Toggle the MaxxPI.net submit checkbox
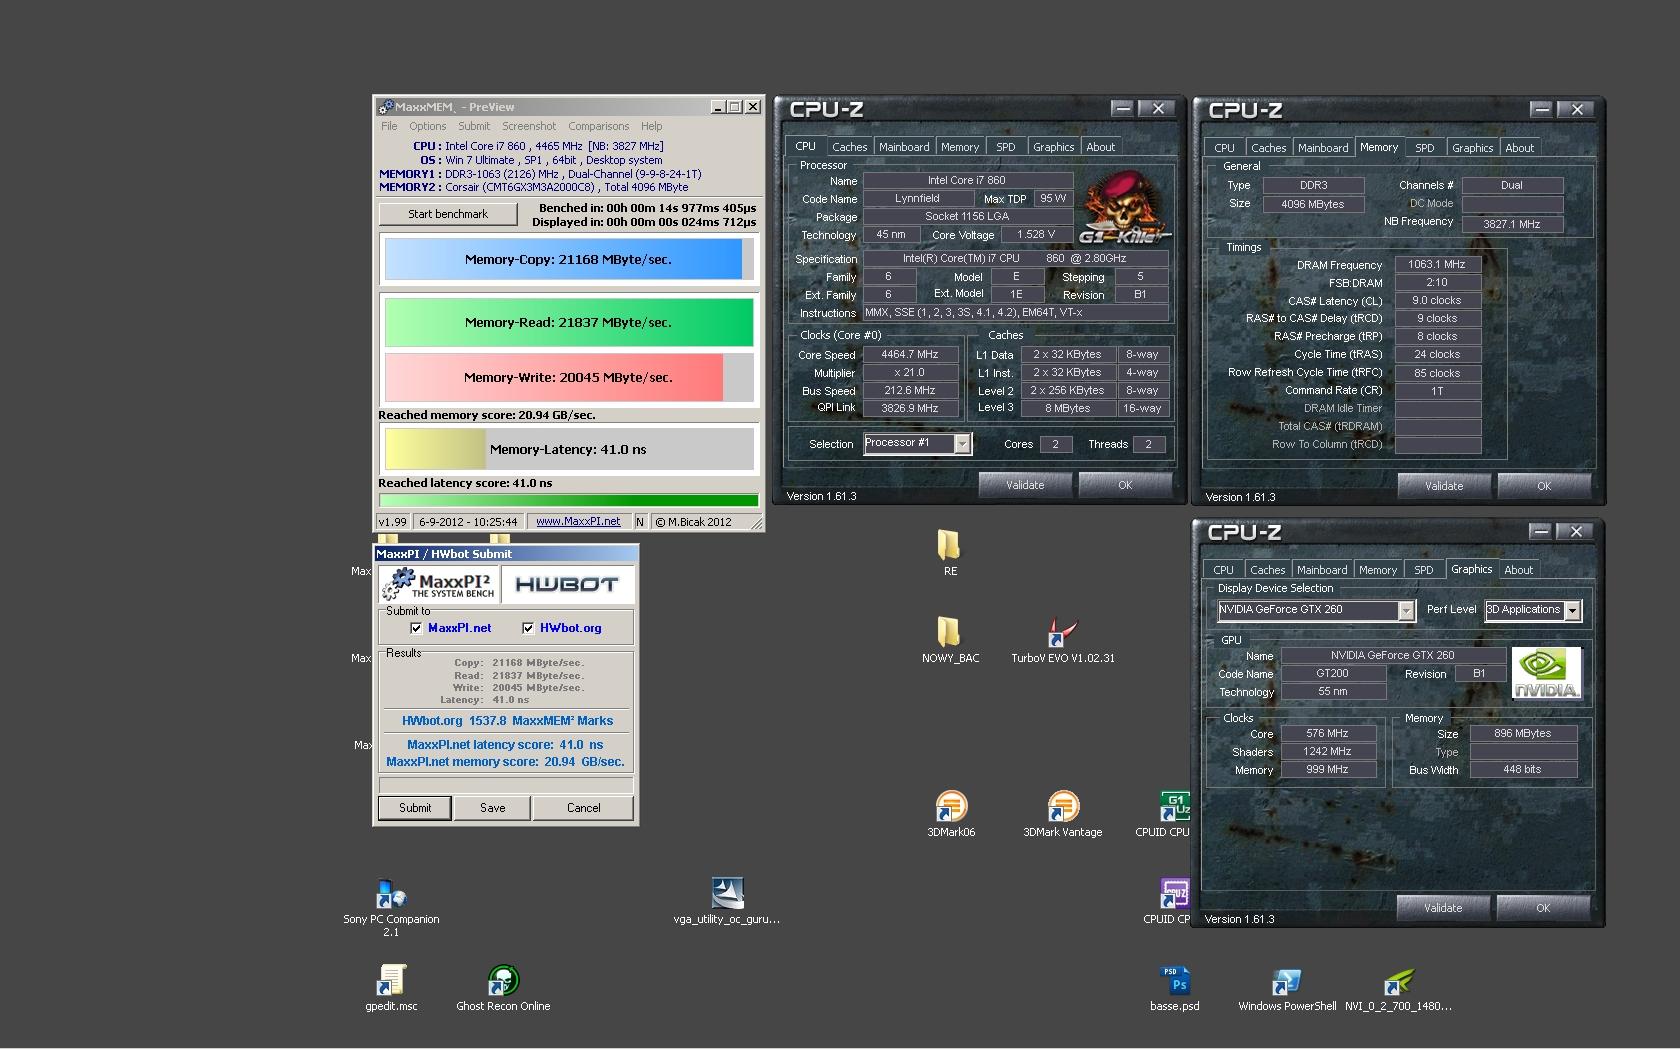This screenshot has width=1680, height=1050. (416, 628)
